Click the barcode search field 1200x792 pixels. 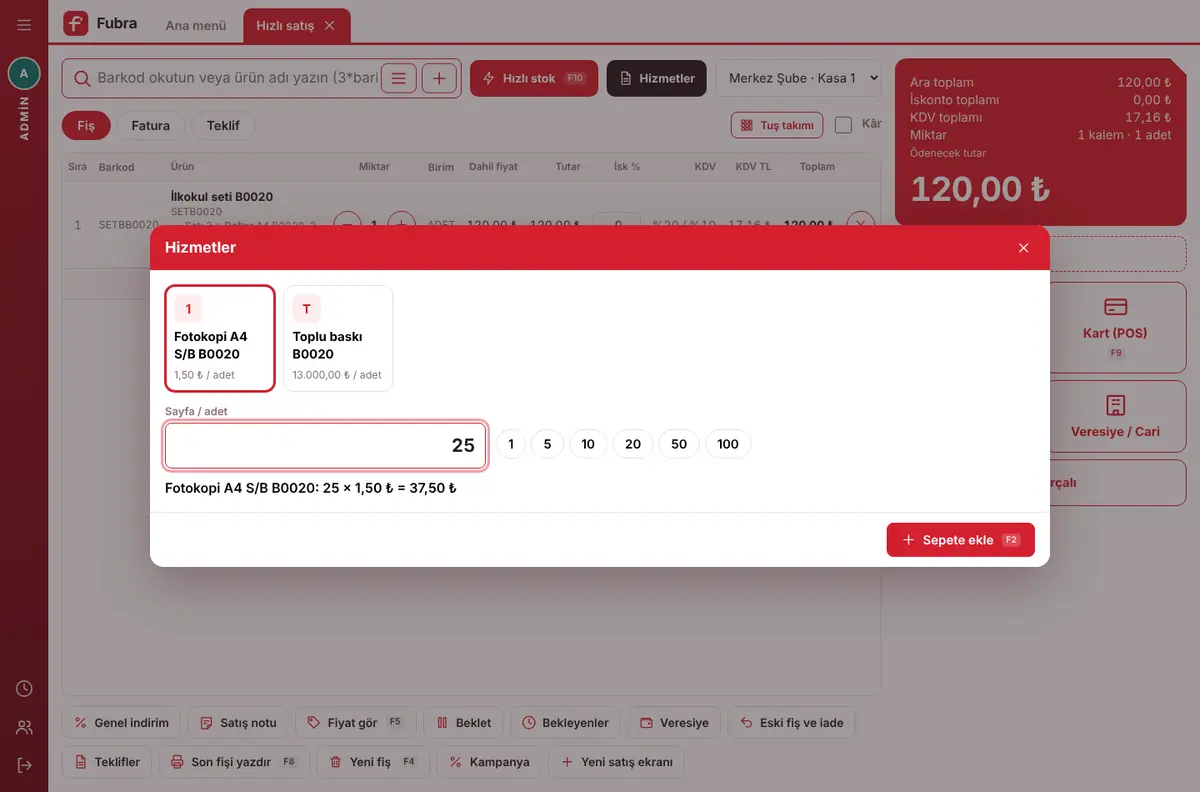click(237, 77)
